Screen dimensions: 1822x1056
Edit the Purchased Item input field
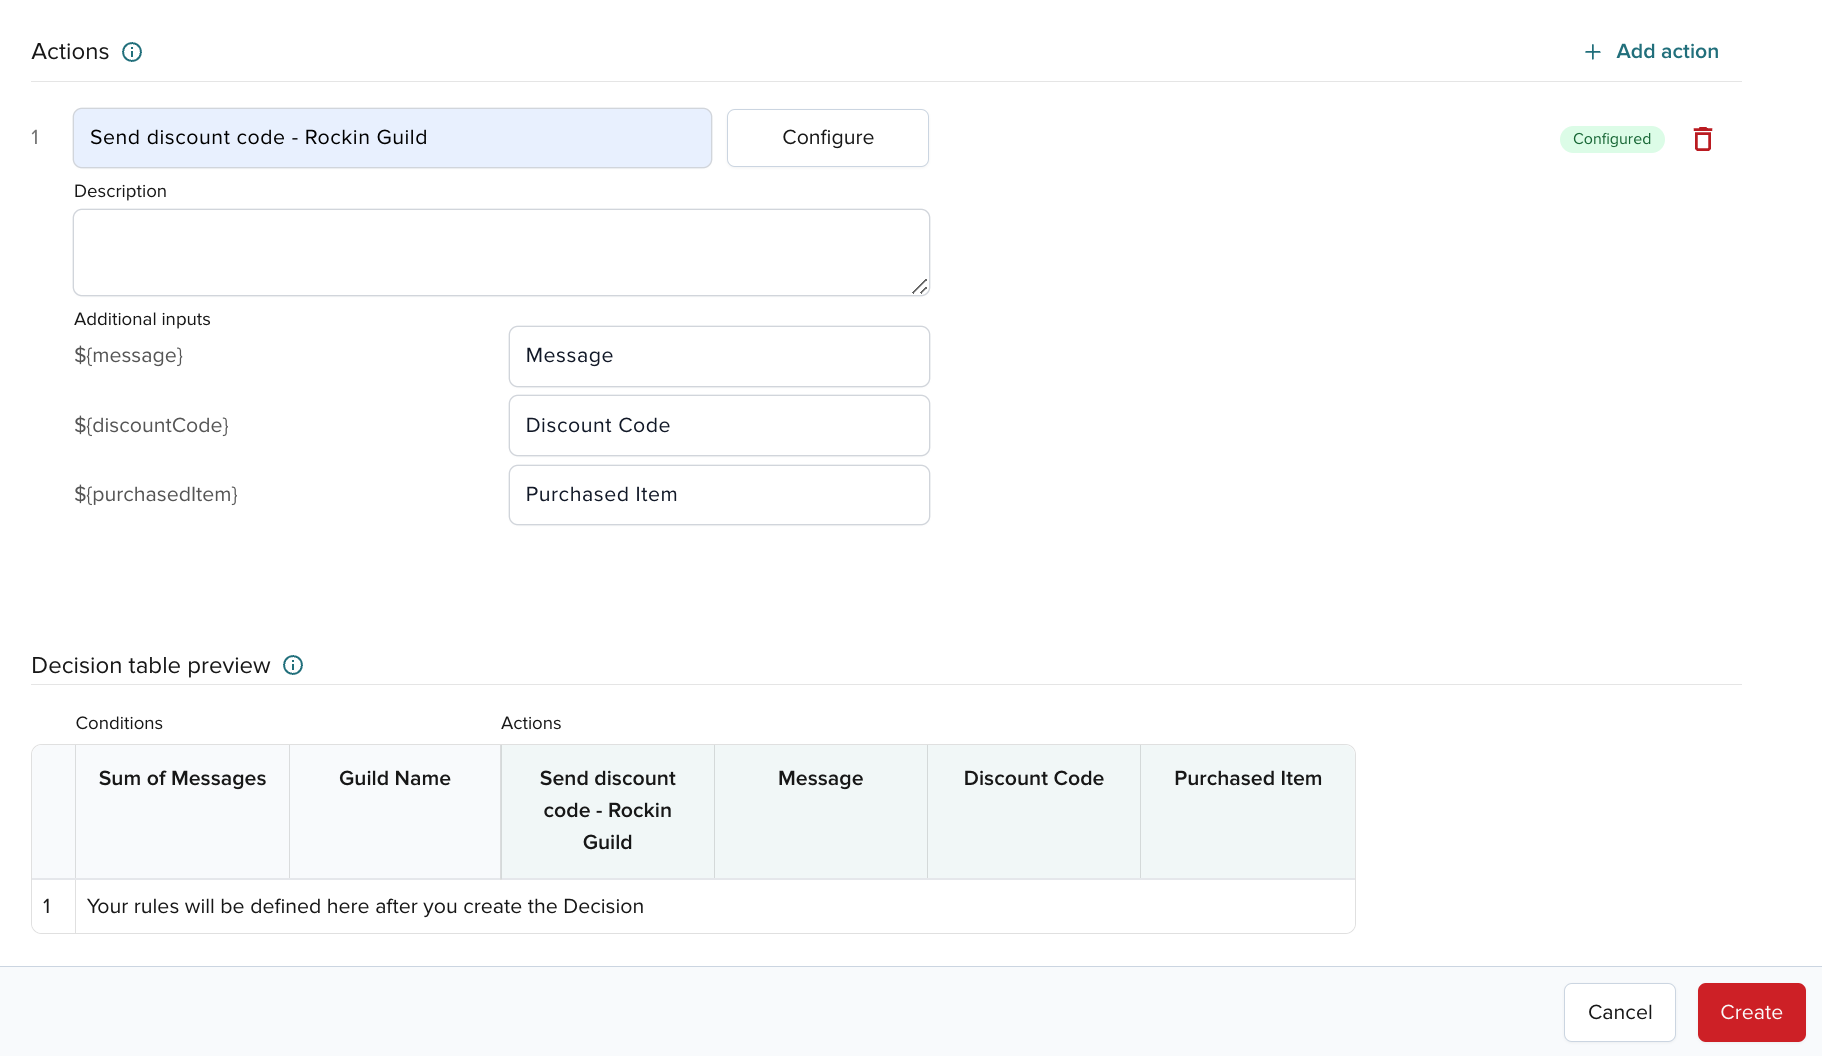[718, 495]
